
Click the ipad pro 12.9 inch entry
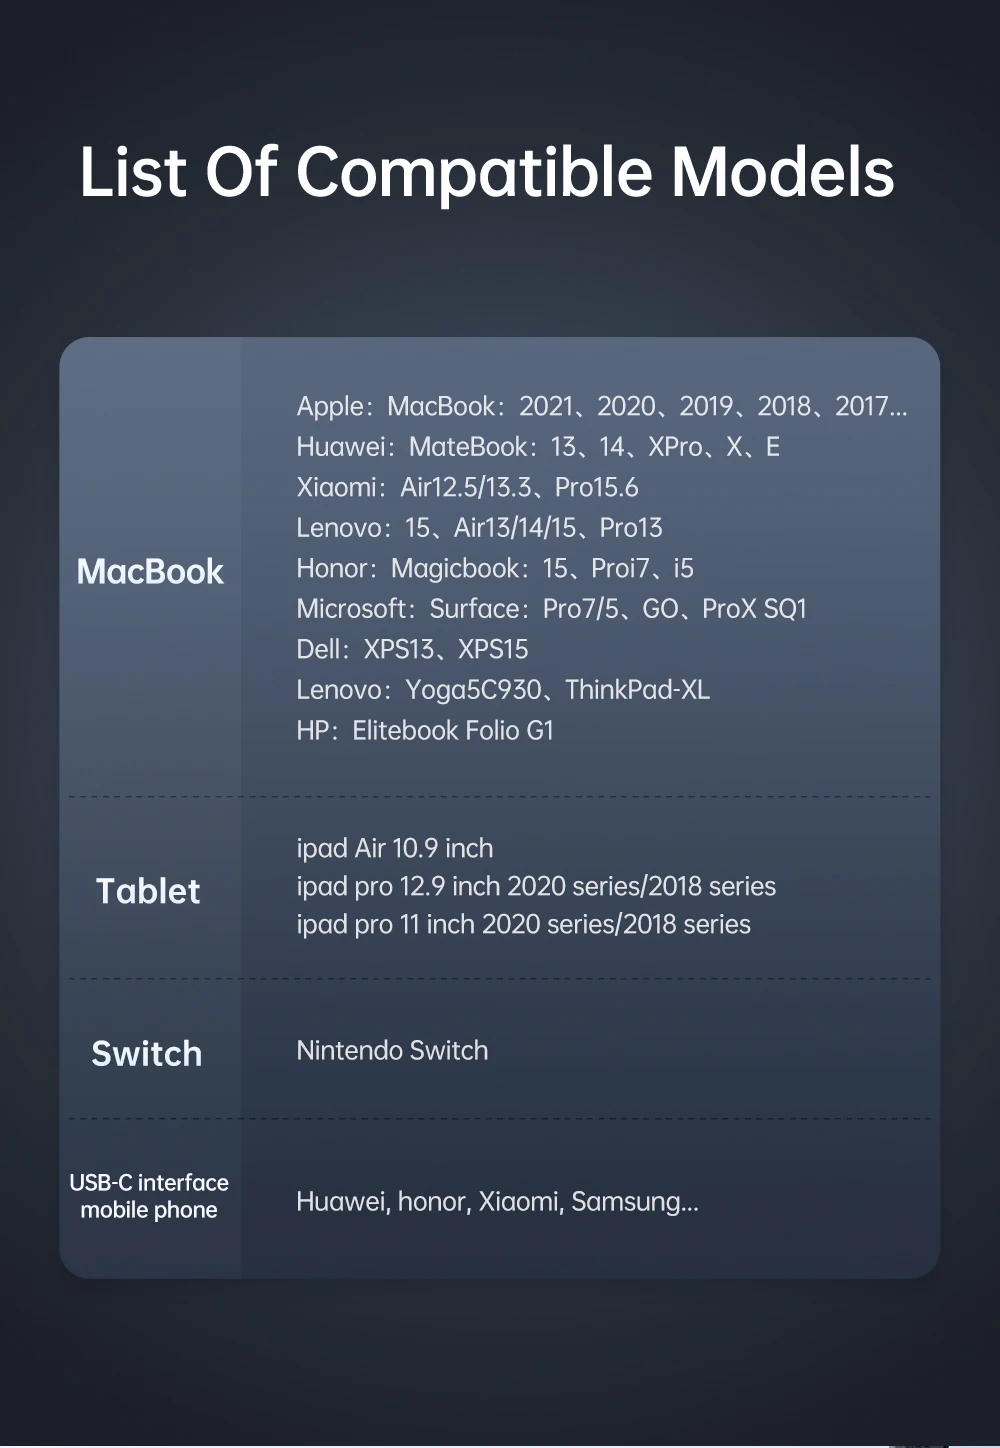pos(536,886)
